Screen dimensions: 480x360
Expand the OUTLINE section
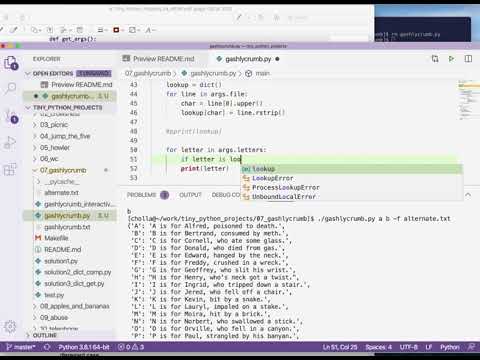70,335
